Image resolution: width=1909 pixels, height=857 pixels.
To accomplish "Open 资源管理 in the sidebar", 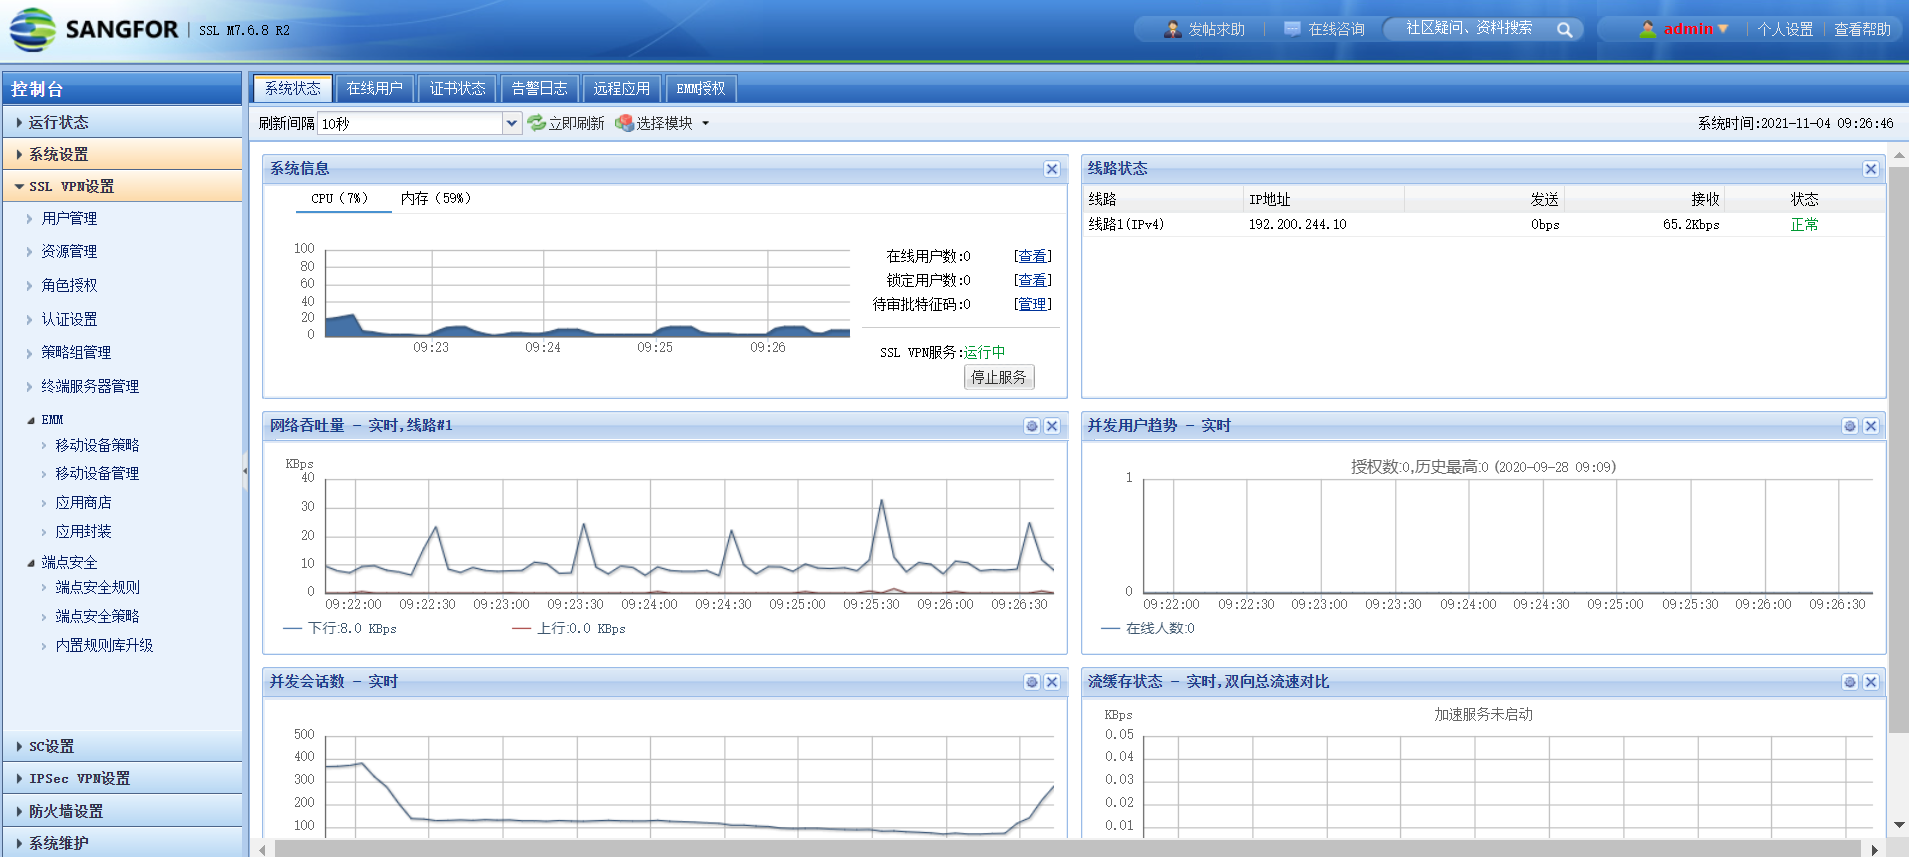I will 69,252.
